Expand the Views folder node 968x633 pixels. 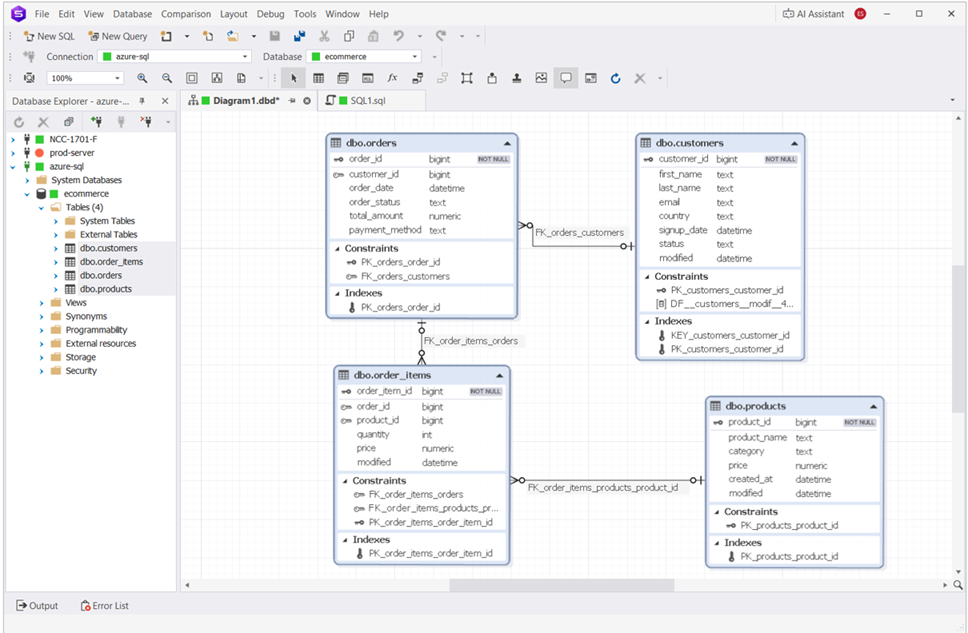(x=41, y=303)
